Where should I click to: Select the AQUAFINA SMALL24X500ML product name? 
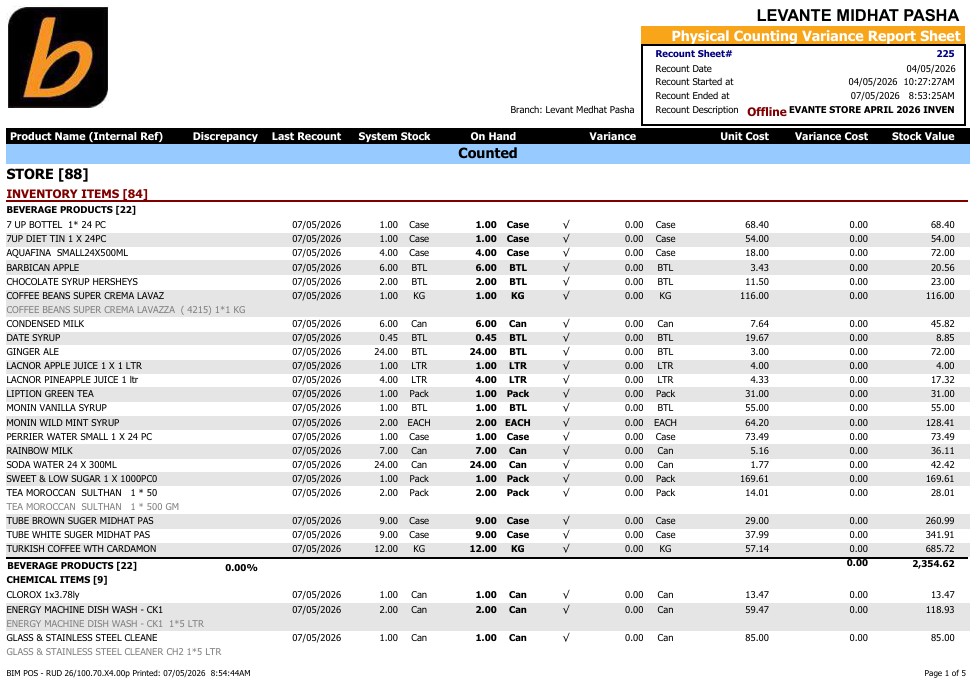coord(67,253)
